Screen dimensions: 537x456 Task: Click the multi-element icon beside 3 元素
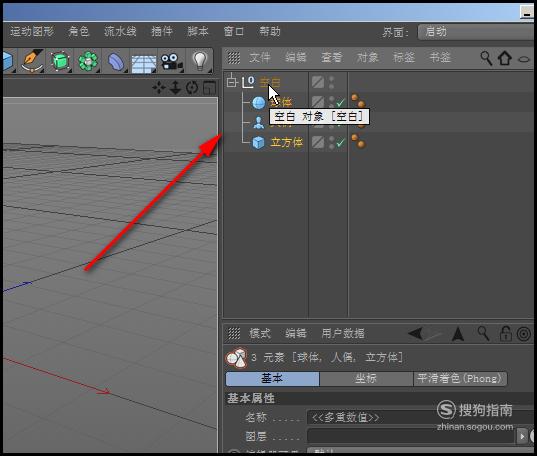click(236, 358)
